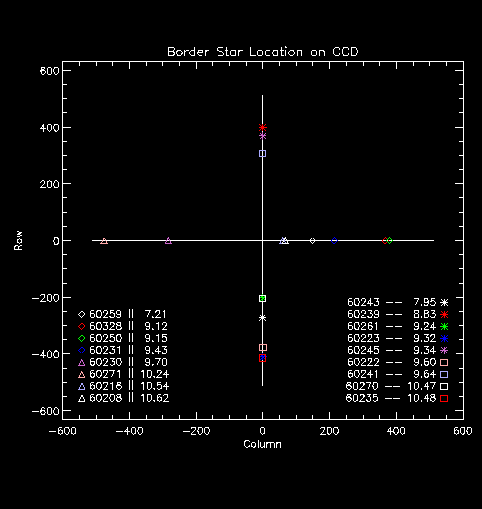Screen dimensions: 482x509
Task: Click the lavender triangle legend symbol beside 60216
Action: (x=82, y=386)
